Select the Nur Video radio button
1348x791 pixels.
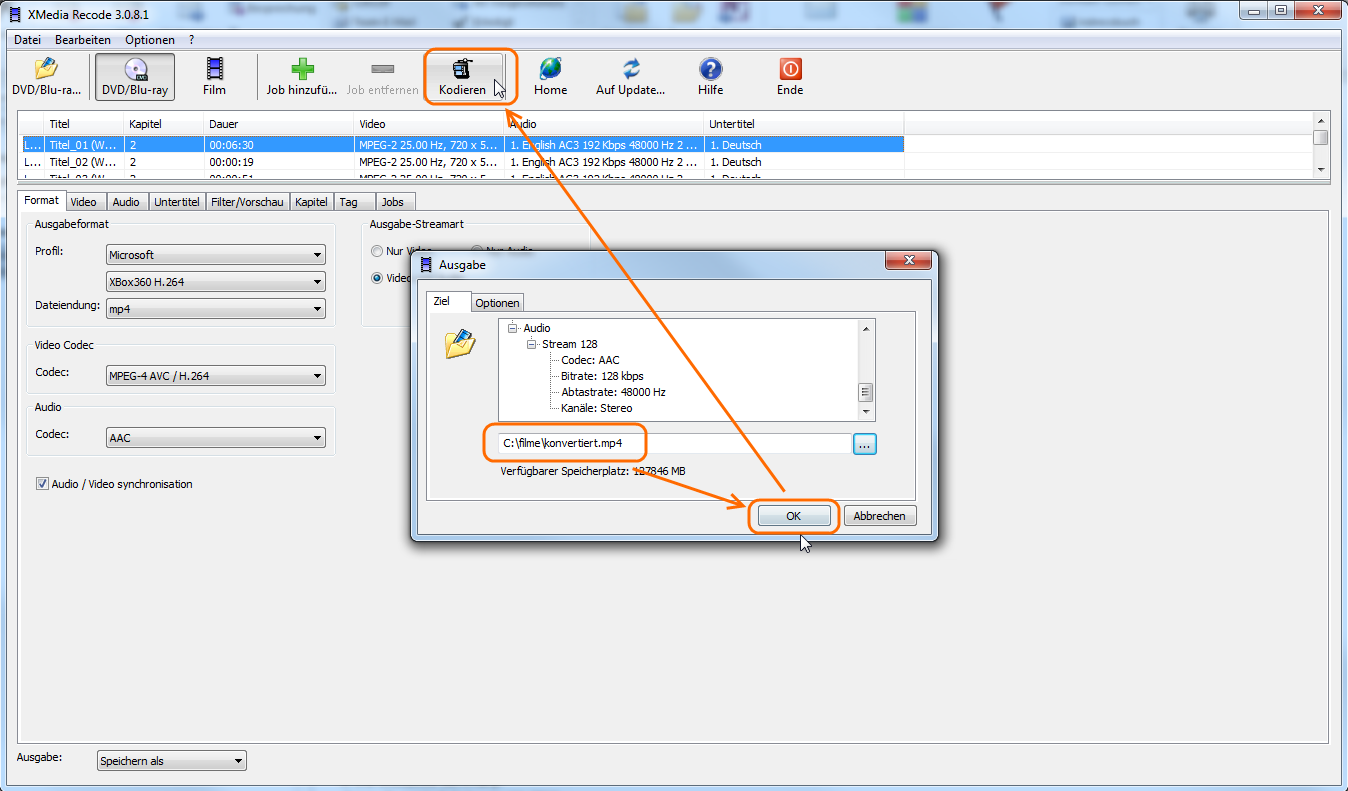pos(377,251)
